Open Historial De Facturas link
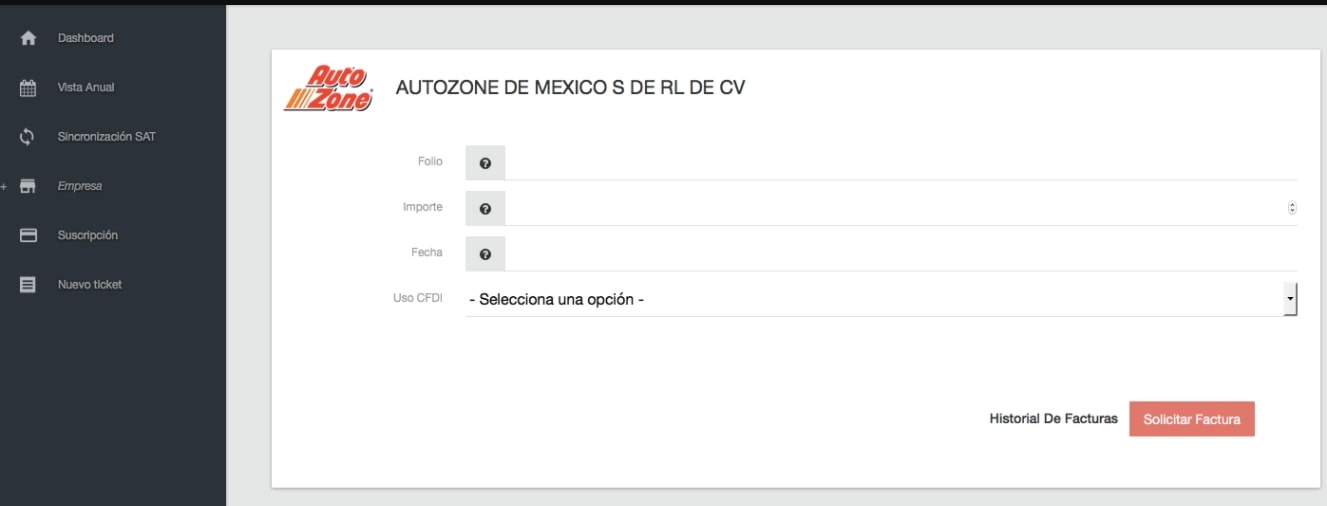1327x506 pixels. click(x=1053, y=419)
